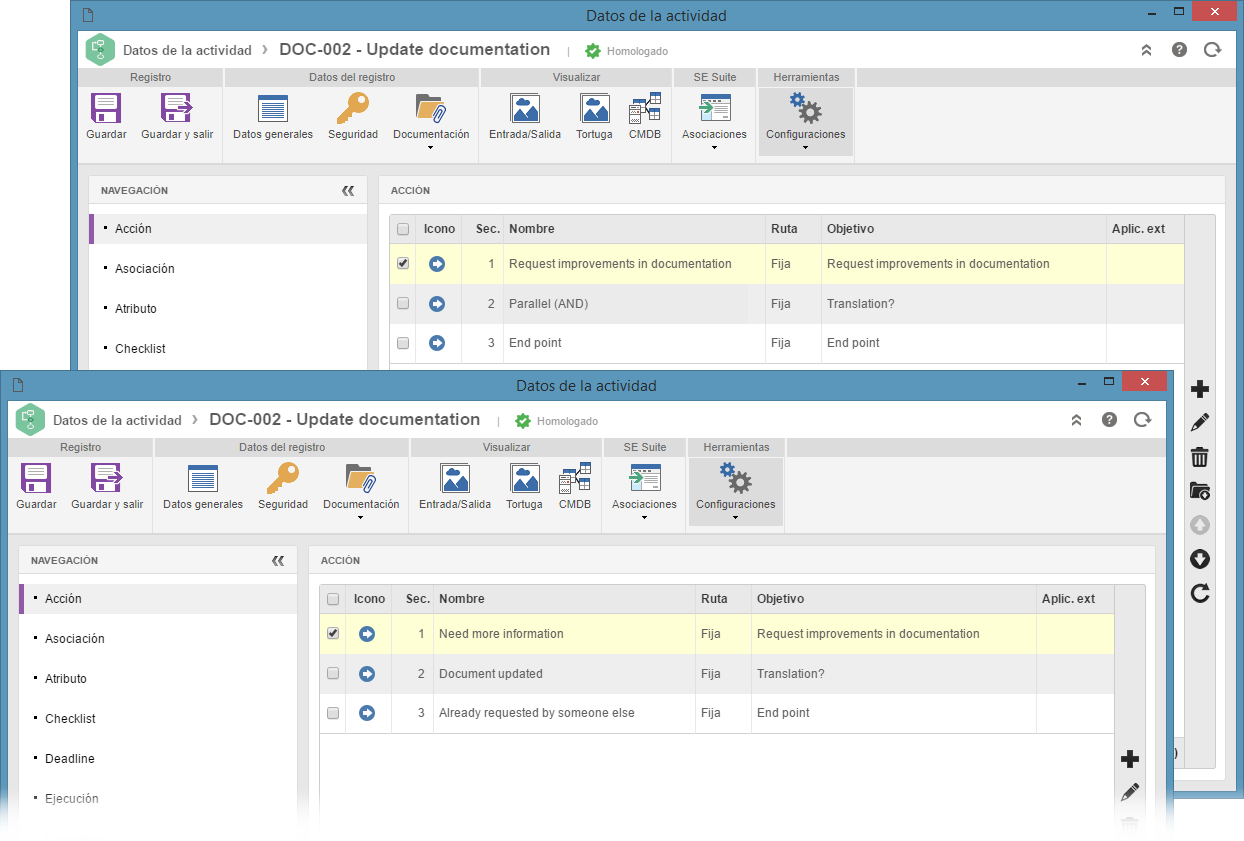Viewport: 1244px width, 841px height.
Task: Click Guardar y salir in the front window
Action: point(107,486)
